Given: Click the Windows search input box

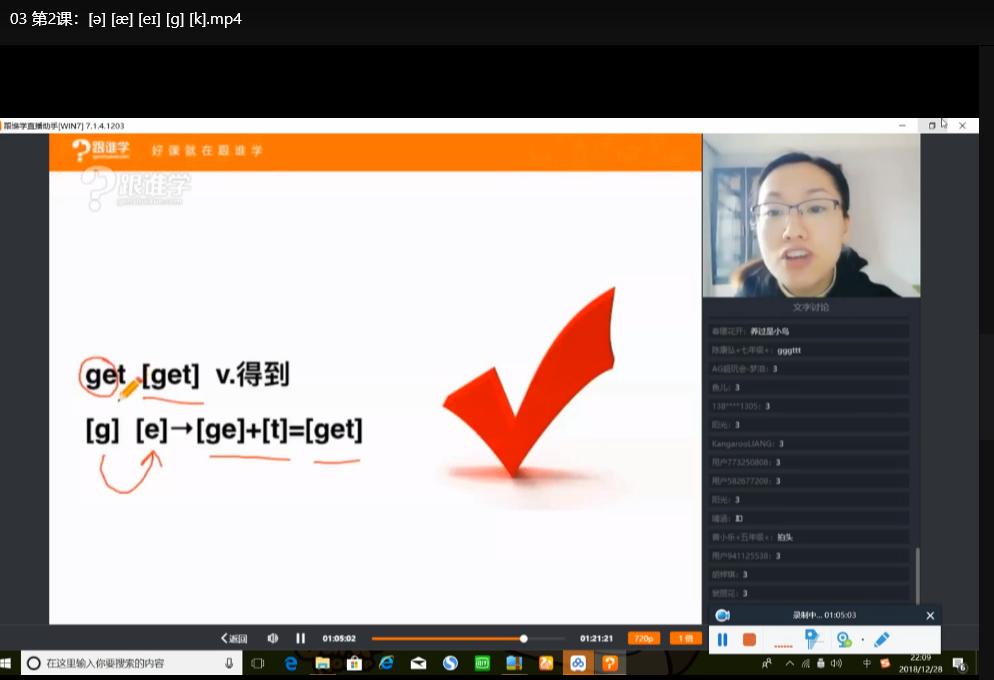Looking at the screenshot, I should [132, 664].
